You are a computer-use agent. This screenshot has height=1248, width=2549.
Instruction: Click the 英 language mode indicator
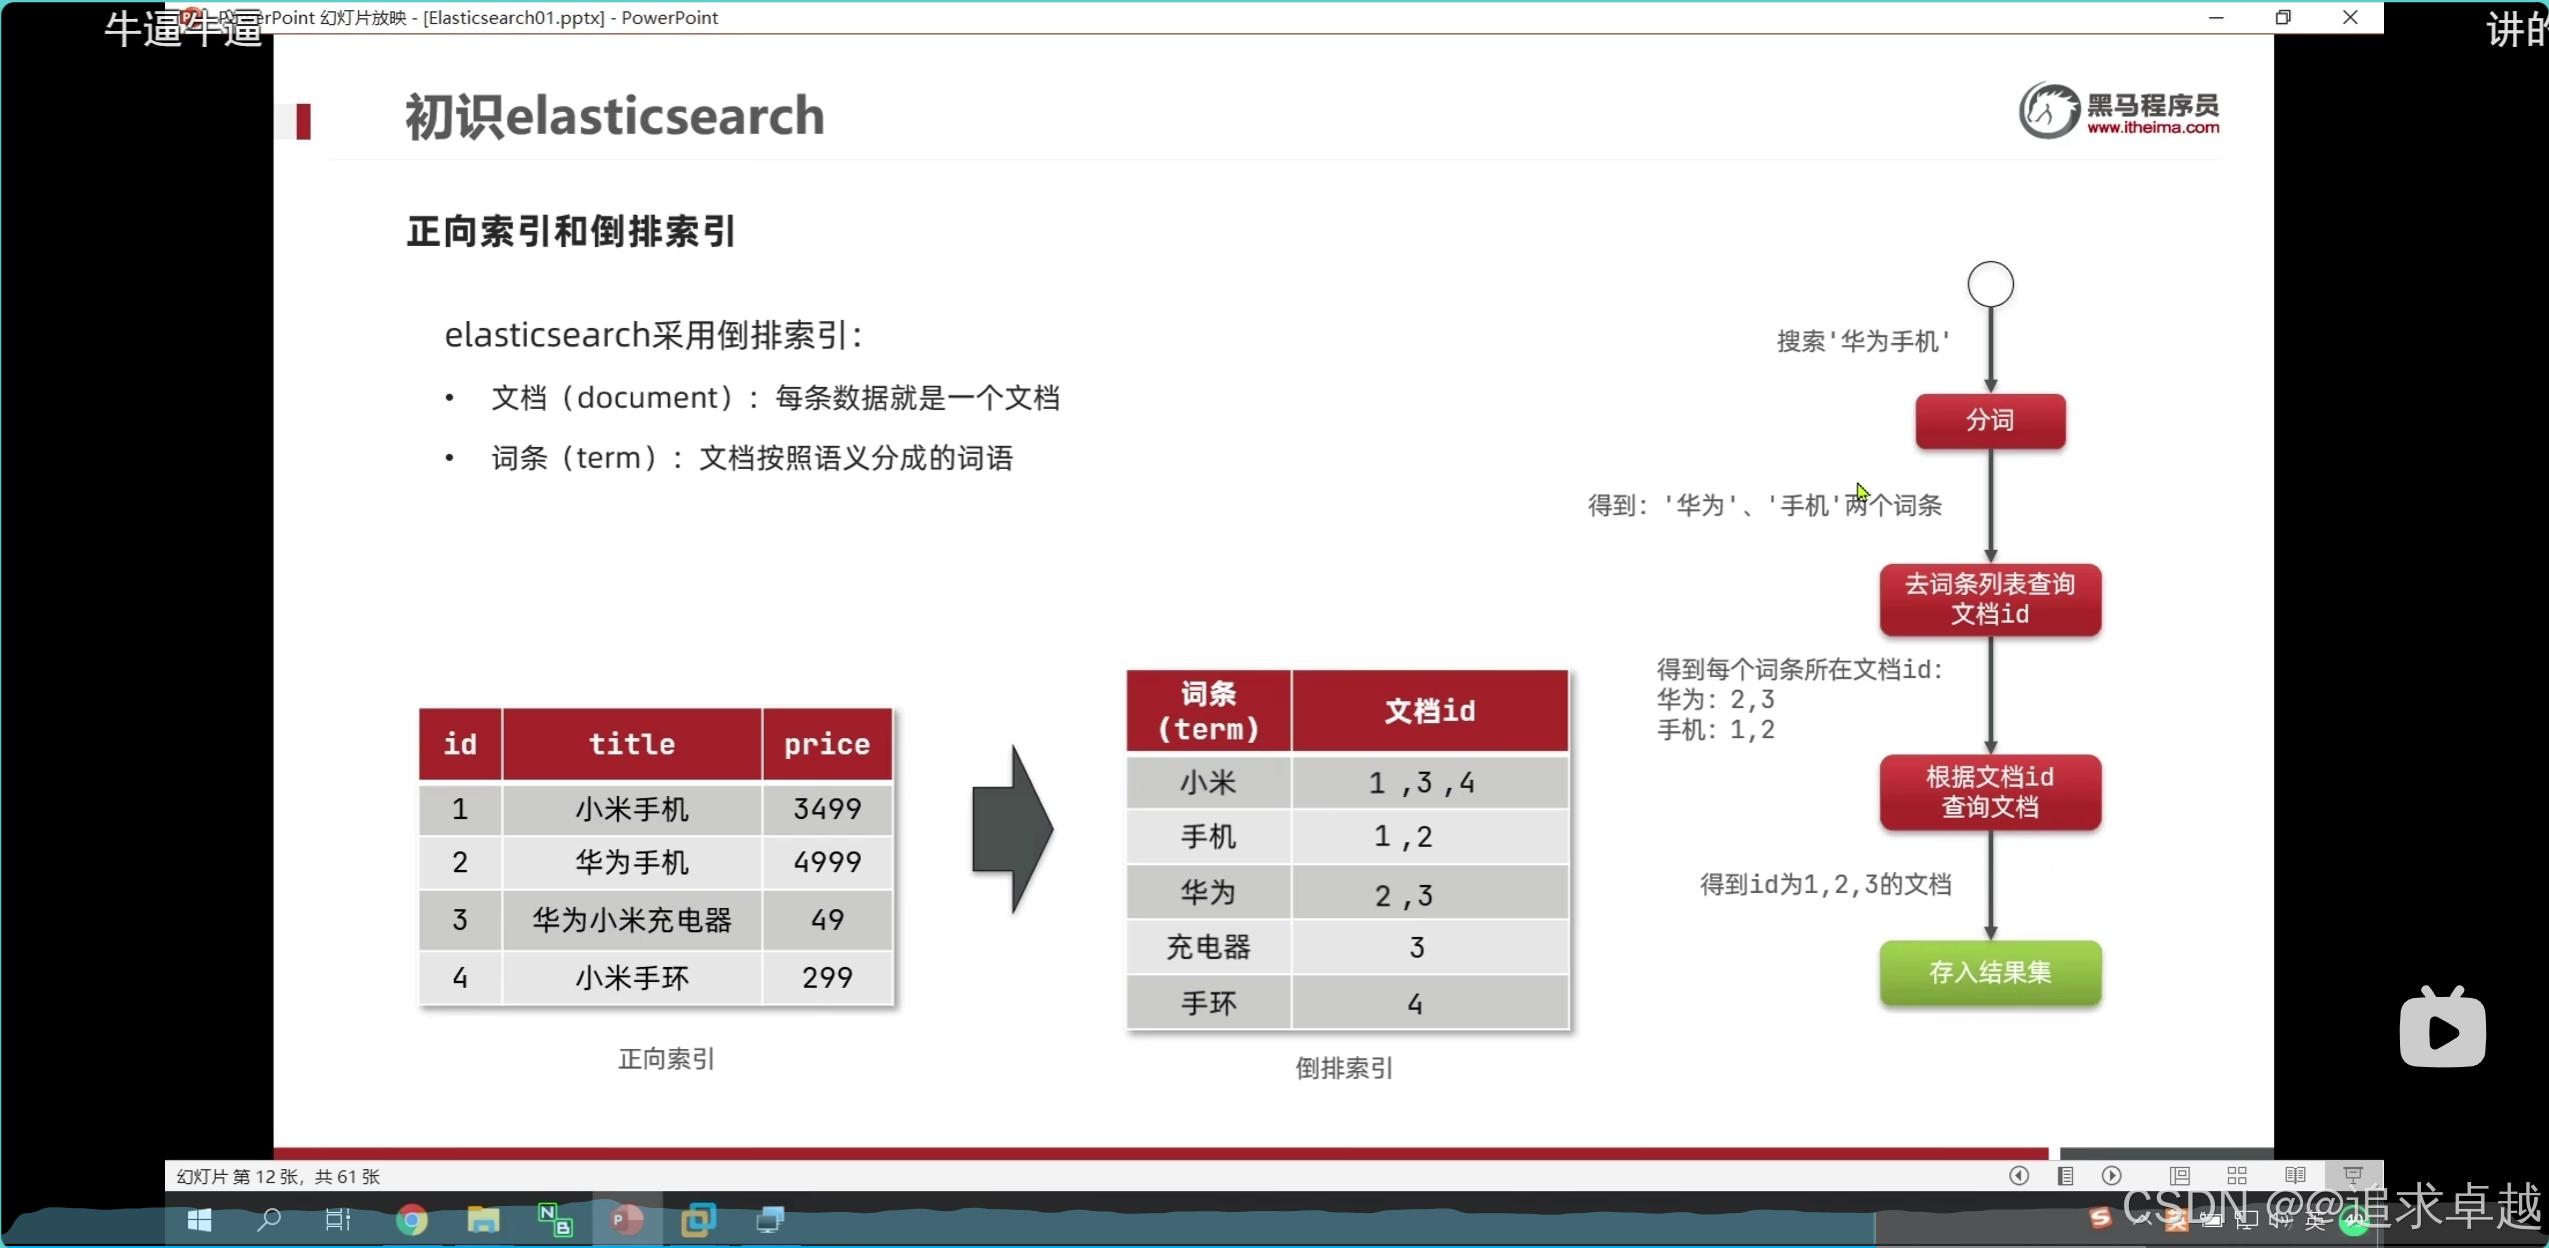coord(2316,1220)
